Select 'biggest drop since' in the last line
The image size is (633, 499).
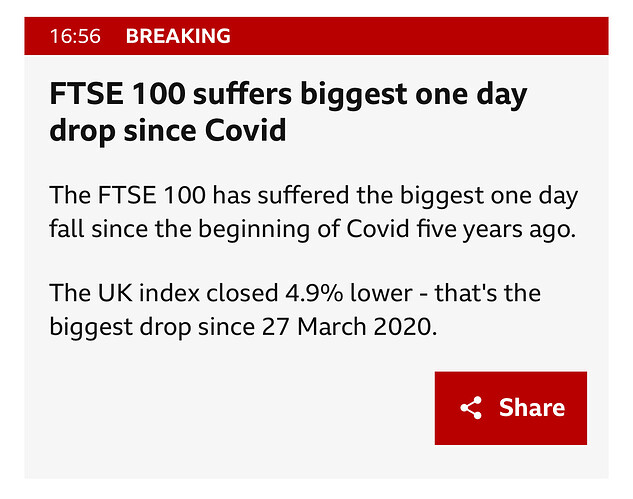(x=152, y=327)
